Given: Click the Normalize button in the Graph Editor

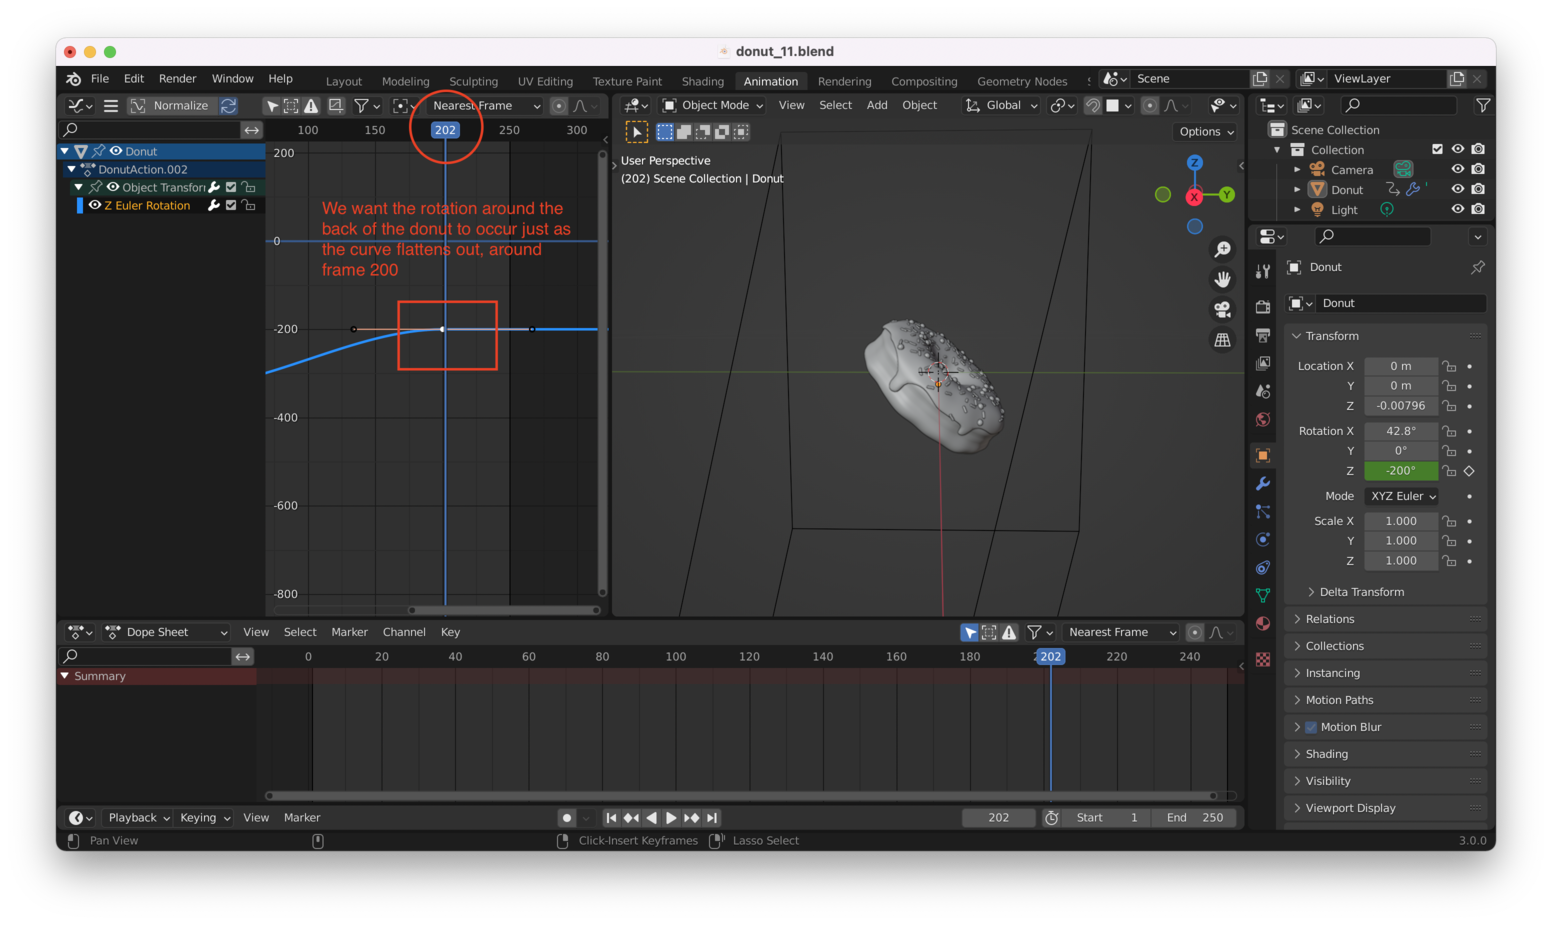Looking at the screenshot, I should 171,105.
